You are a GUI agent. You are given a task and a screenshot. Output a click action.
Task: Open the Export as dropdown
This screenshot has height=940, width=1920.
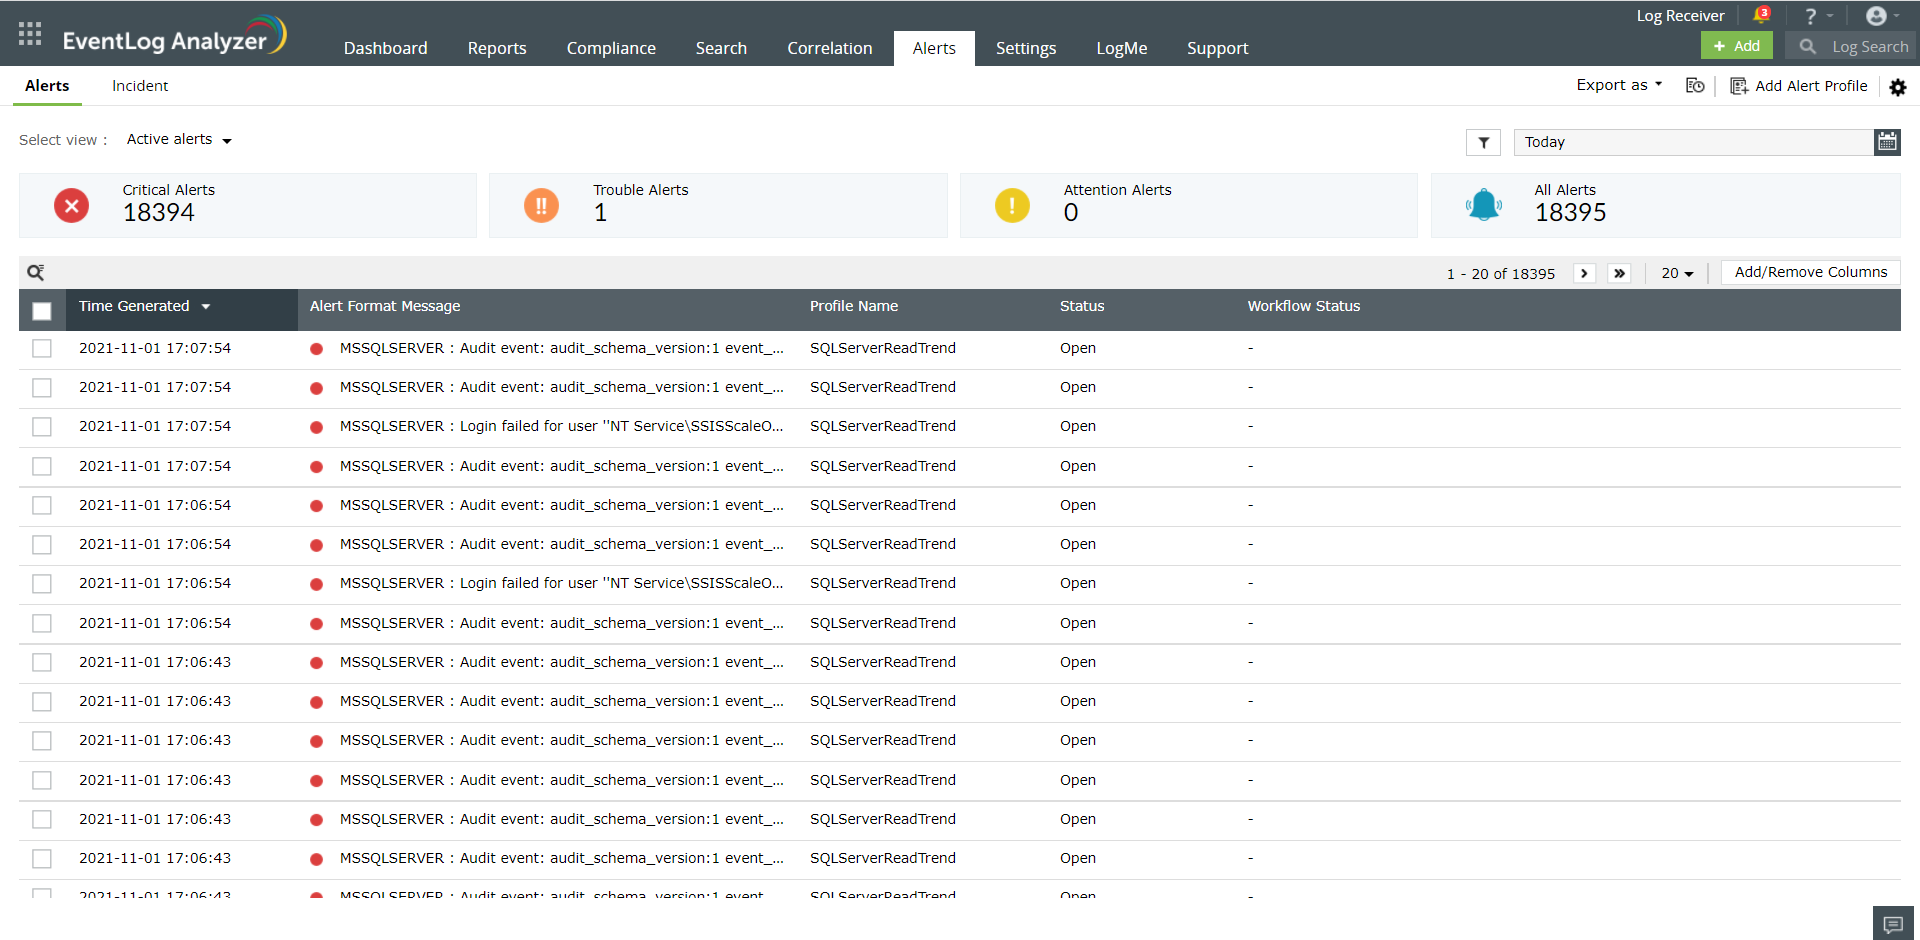(1619, 85)
